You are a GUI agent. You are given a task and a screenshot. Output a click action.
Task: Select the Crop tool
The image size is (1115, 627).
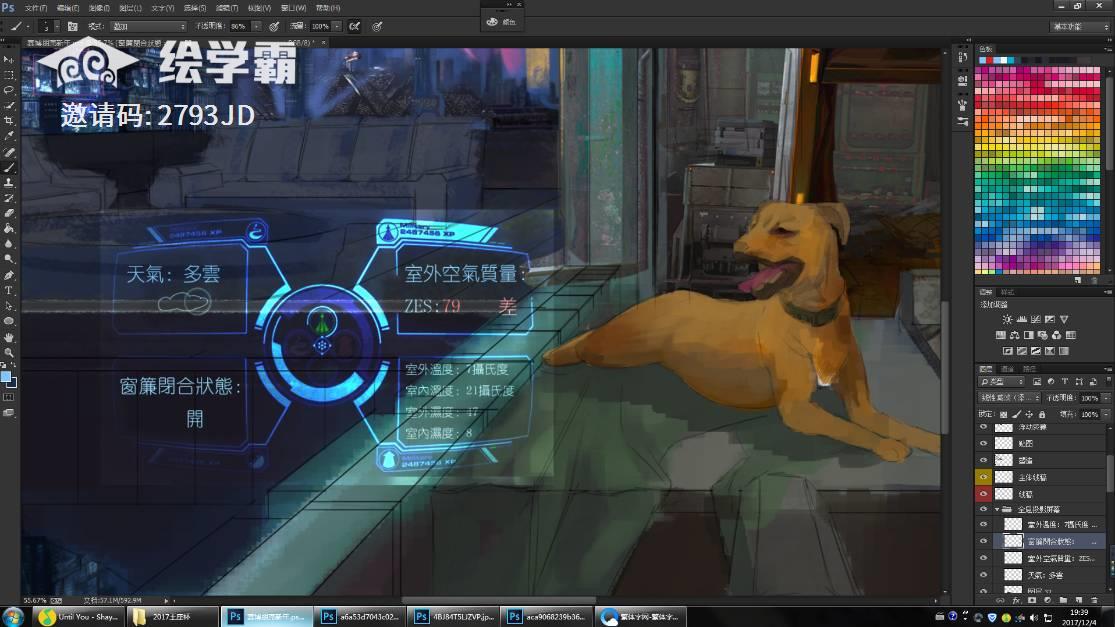point(9,121)
